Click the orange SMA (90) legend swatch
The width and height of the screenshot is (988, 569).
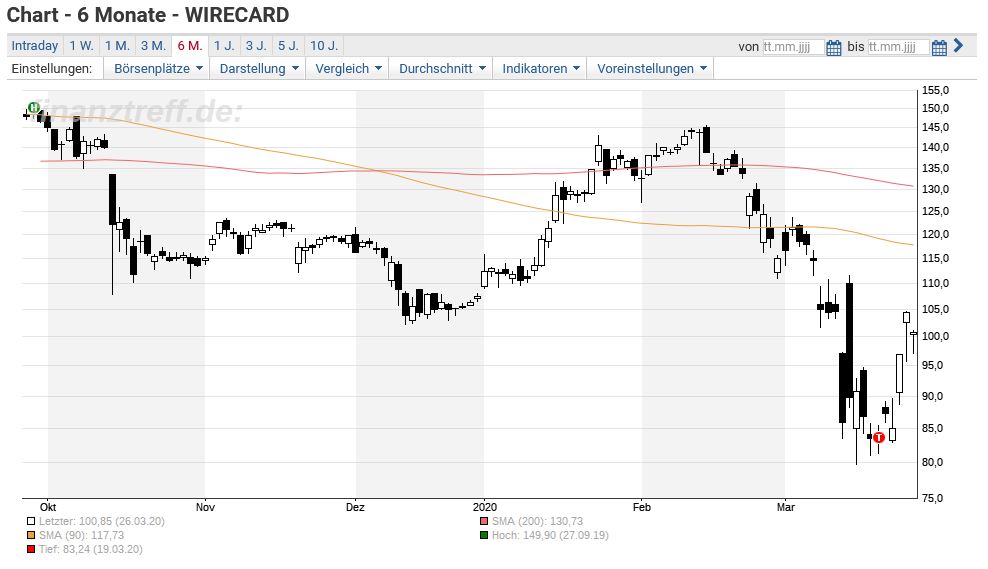31,536
